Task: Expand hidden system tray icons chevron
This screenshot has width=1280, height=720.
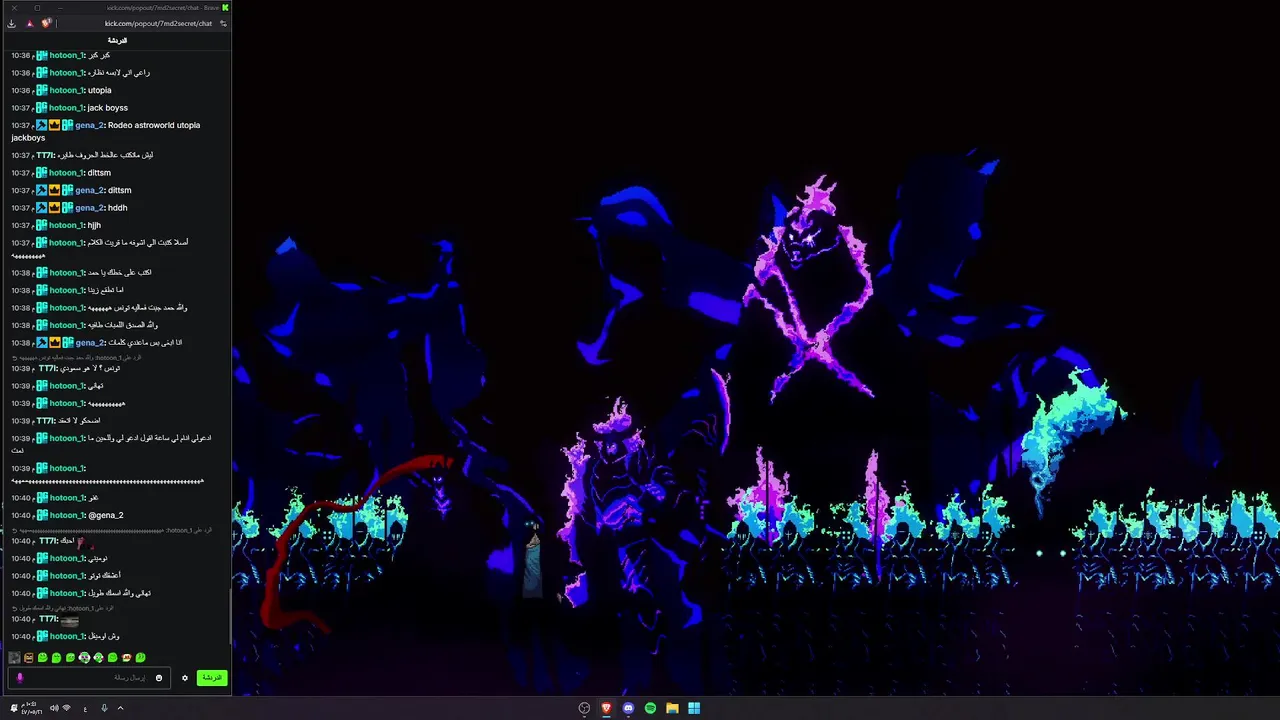Action: (x=120, y=708)
